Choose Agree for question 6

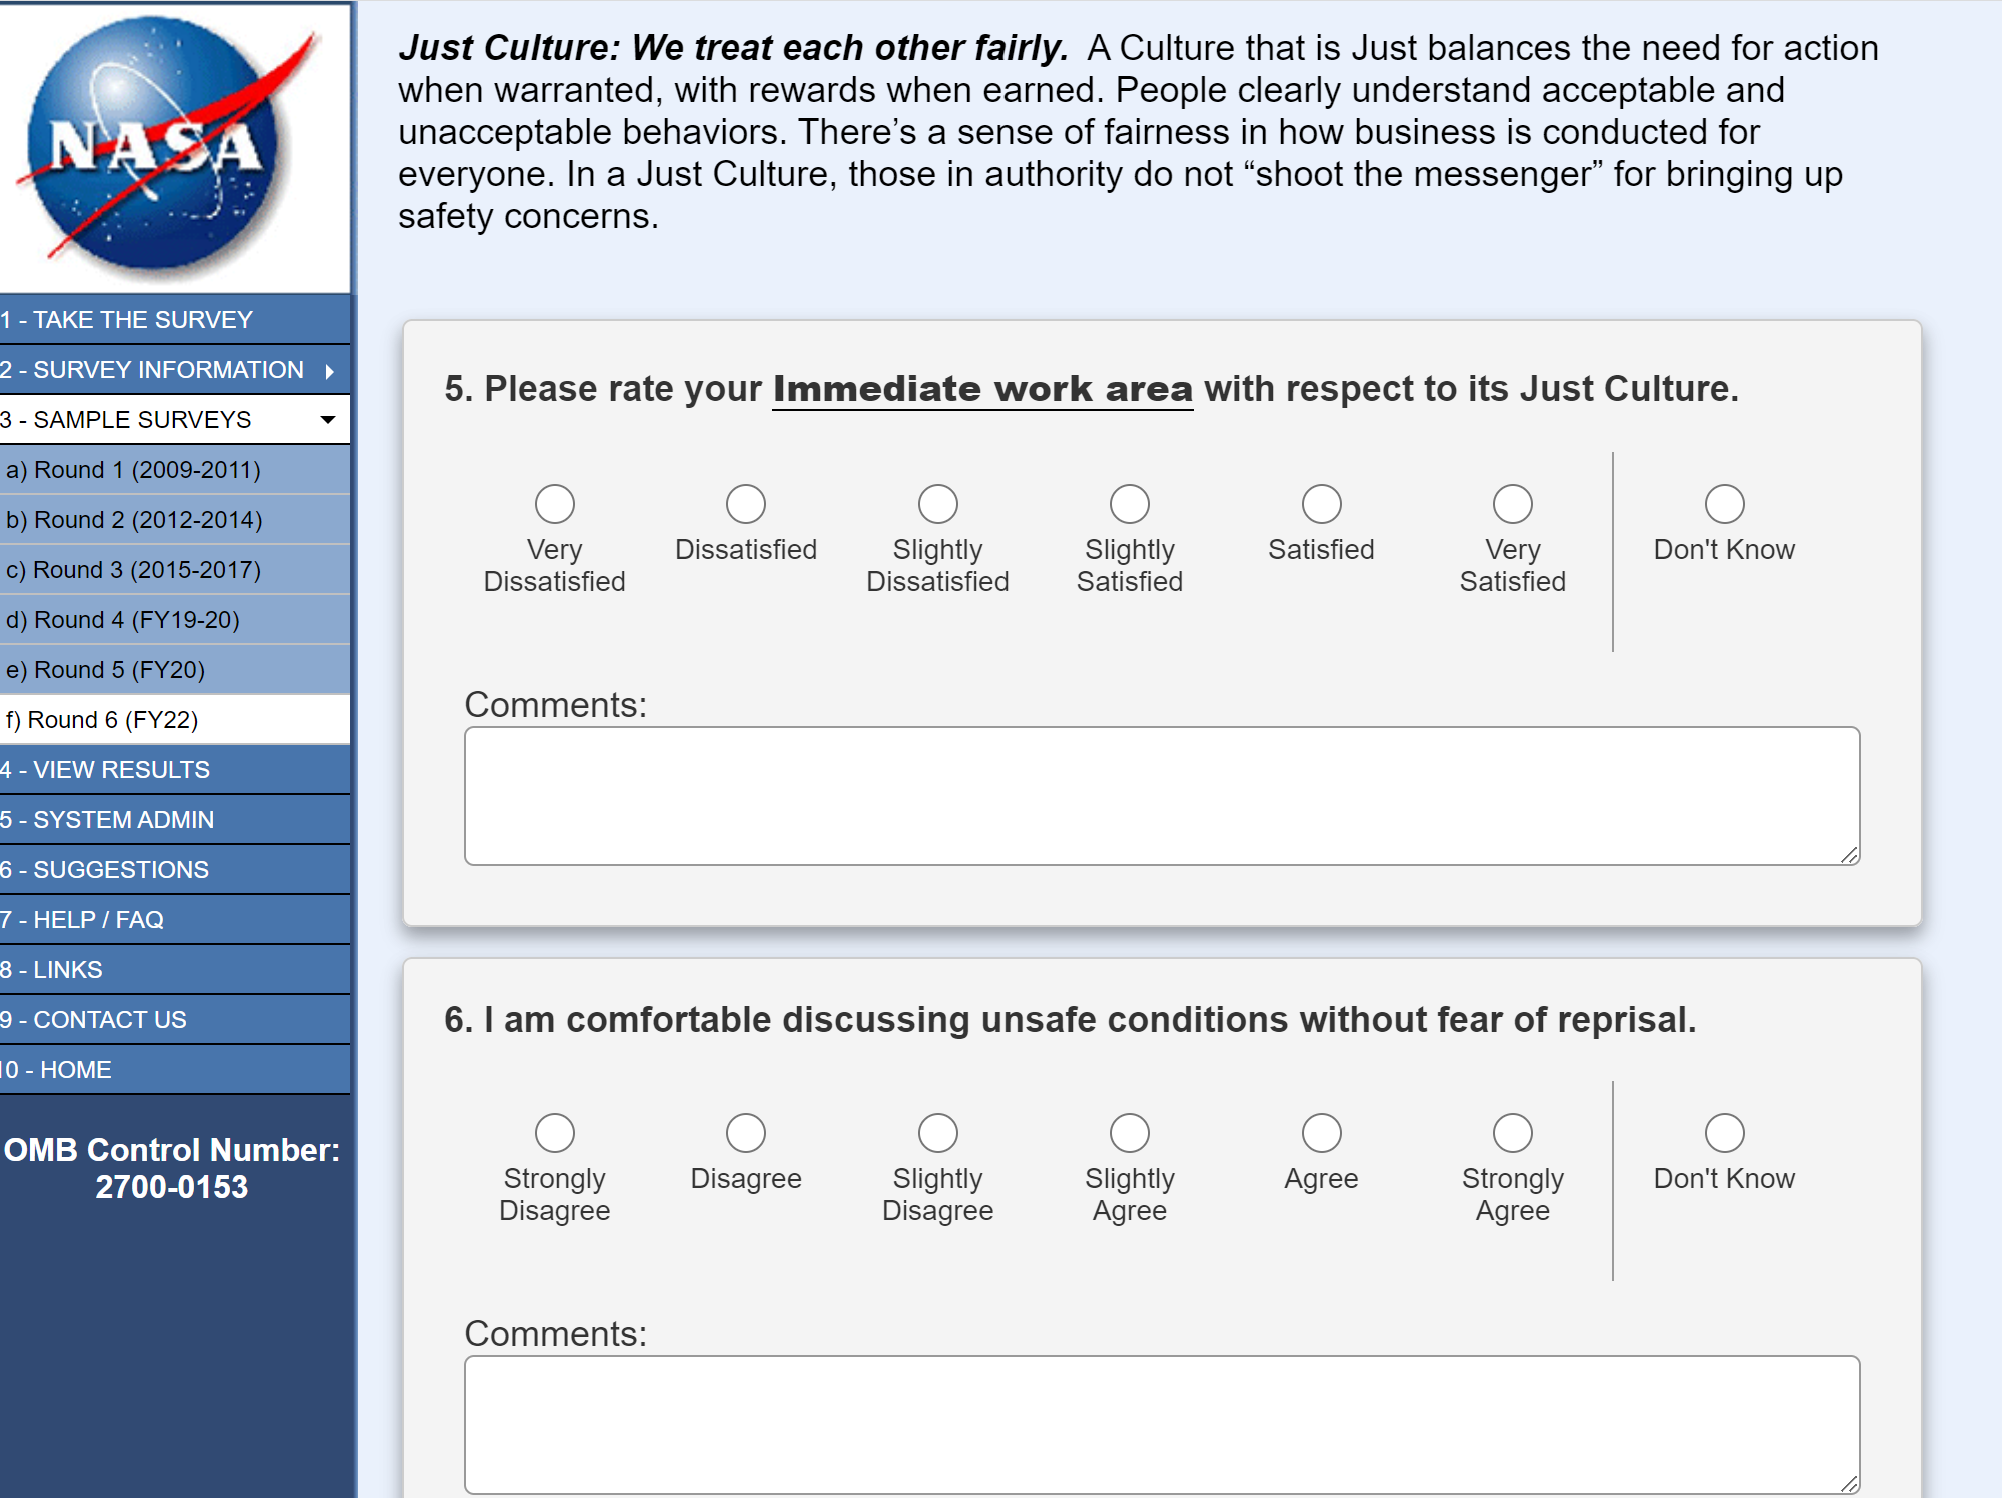click(x=1321, y=1133)
